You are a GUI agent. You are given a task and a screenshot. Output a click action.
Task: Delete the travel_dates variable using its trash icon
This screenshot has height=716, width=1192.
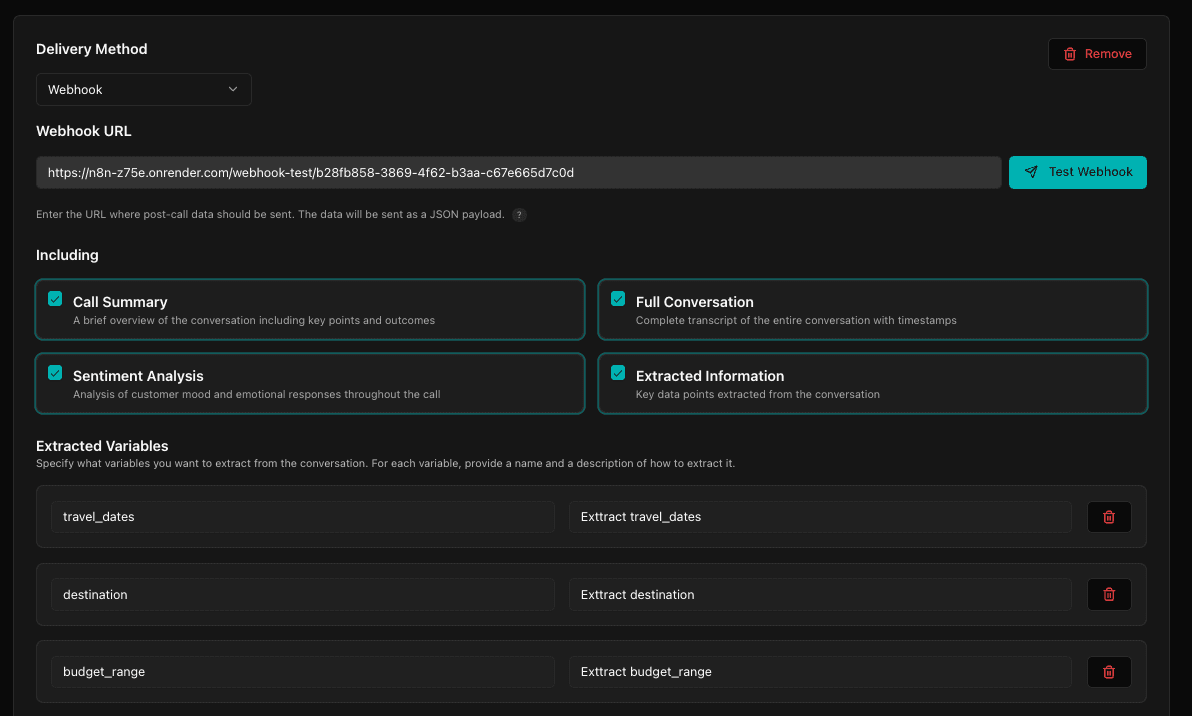click(x=1109, y=517)
